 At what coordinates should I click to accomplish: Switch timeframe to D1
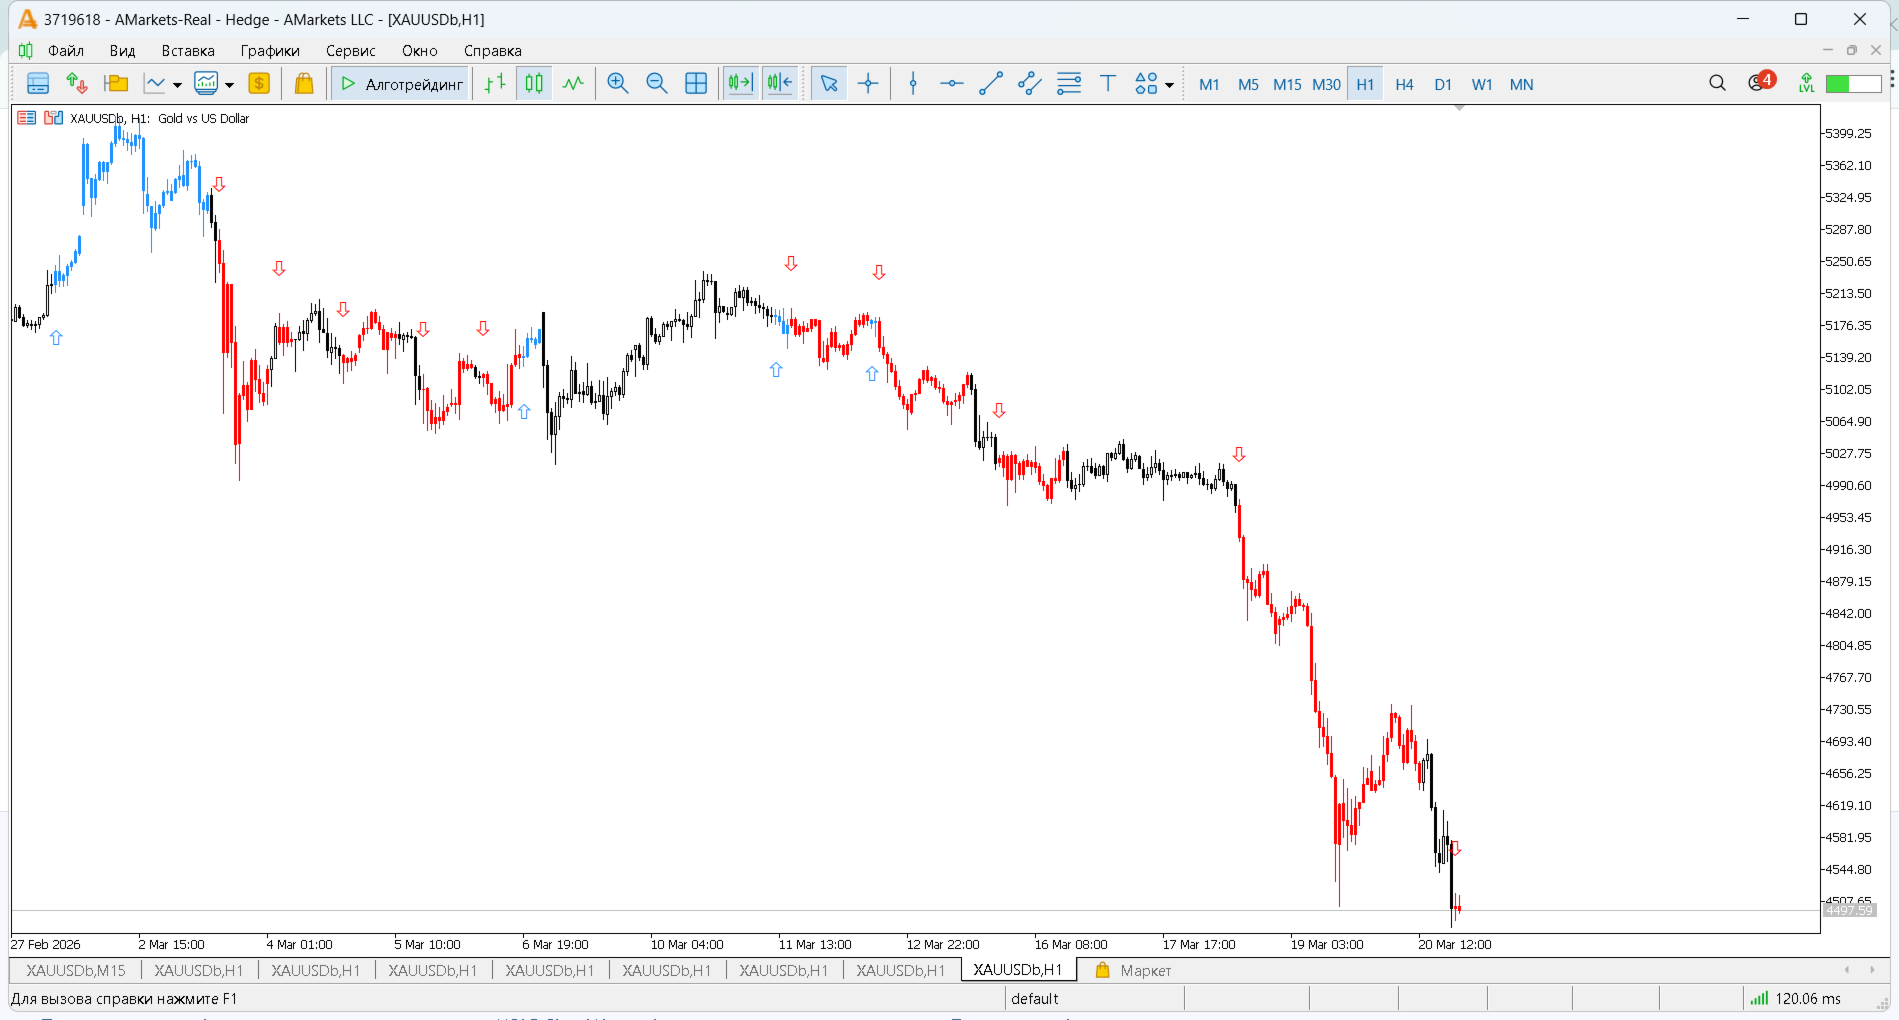[x=1443, y=85]
